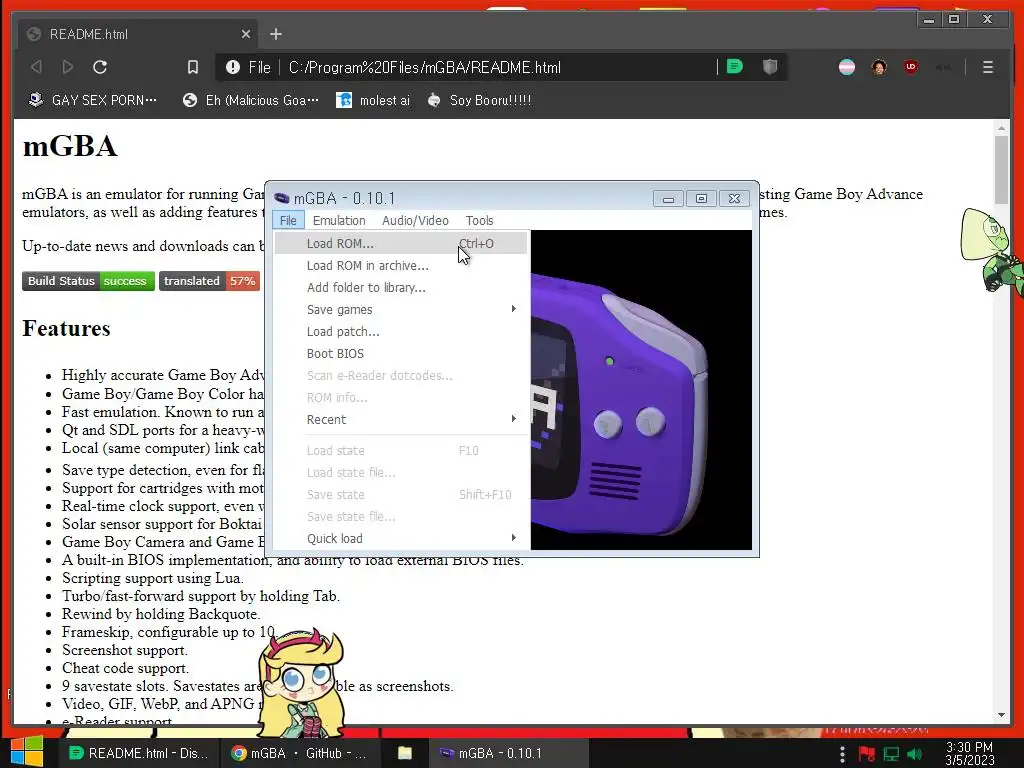
Task: Open the uBlock Origin extension icon
Action: tap(911, 67)
